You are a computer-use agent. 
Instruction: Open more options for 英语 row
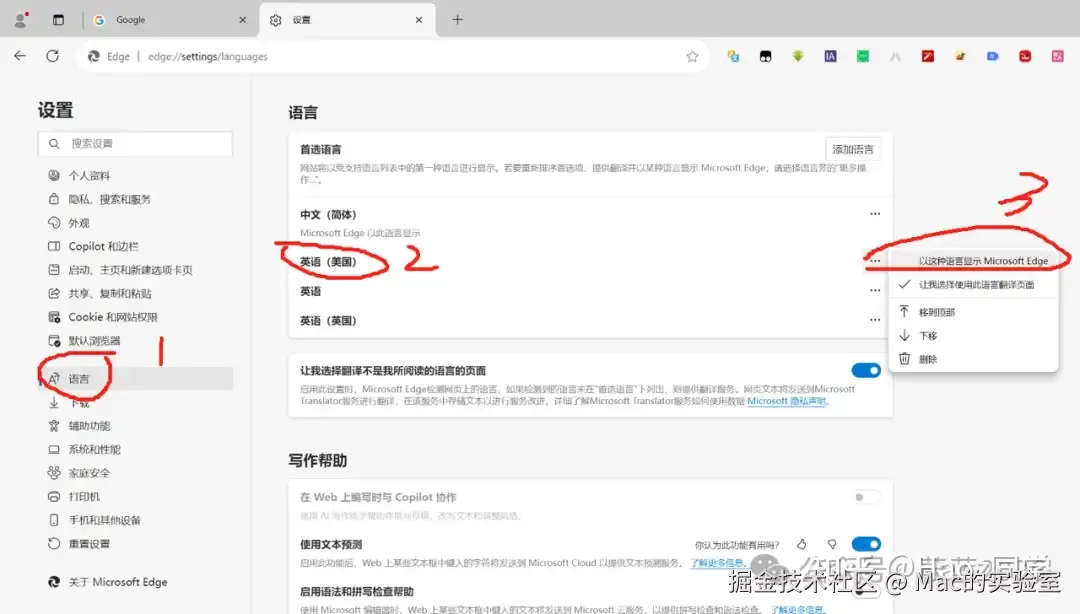point(875,290)
